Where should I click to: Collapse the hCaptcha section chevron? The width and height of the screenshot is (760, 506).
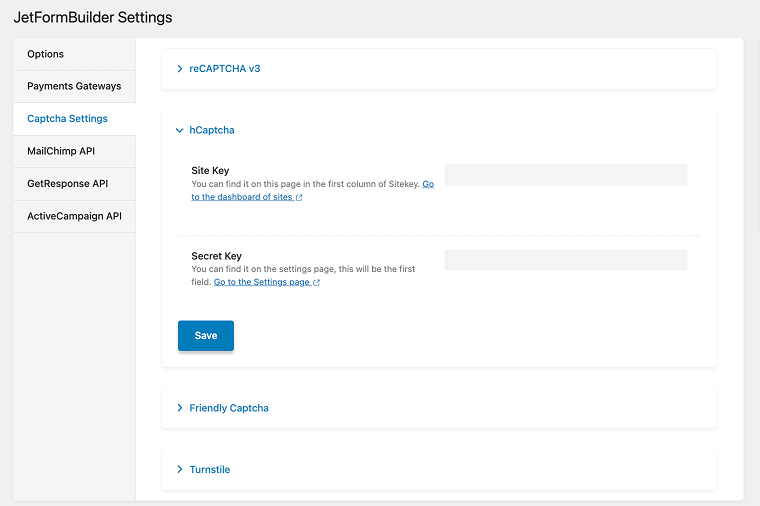click(179, 130)
